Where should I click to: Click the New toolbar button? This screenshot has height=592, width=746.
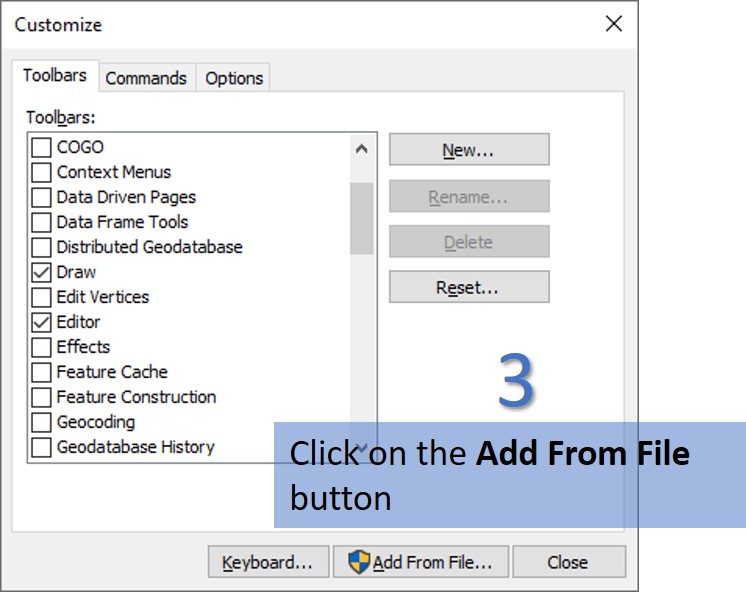[468, 150]
